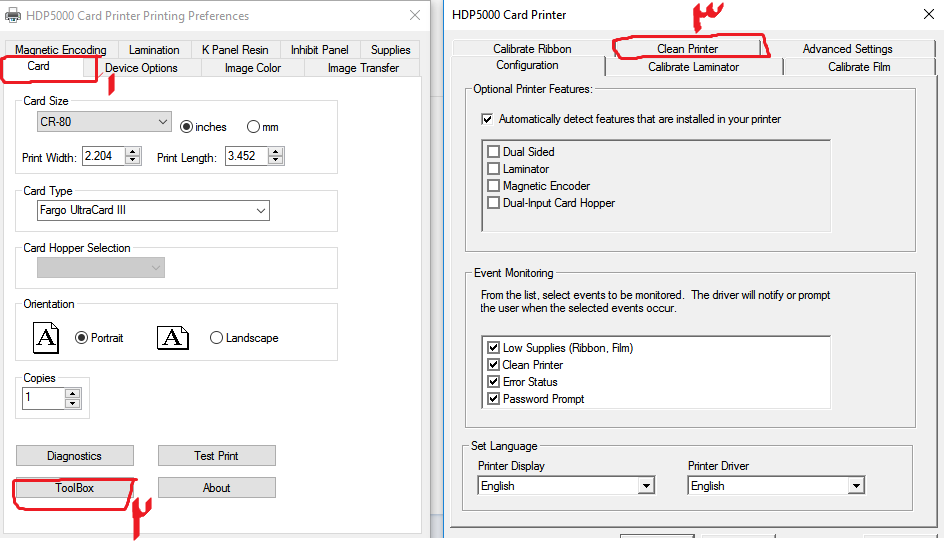Click the Copies number field
Viewport: 944px width, 549px height.
pos(43,398)
